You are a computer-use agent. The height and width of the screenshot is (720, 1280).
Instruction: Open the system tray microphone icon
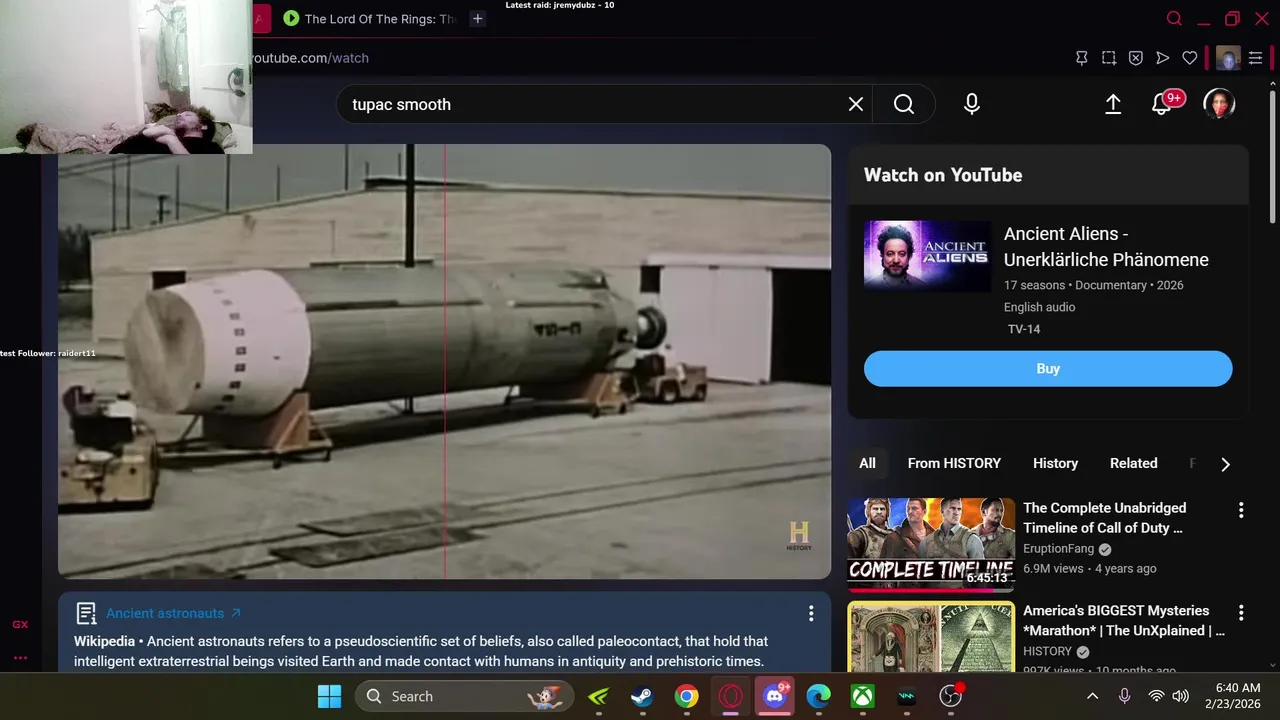pos(1125,696)
